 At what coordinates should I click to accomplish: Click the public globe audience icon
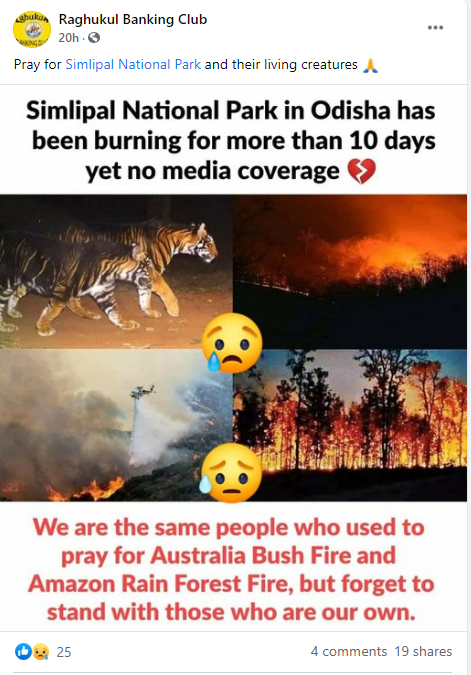[94, 38]
